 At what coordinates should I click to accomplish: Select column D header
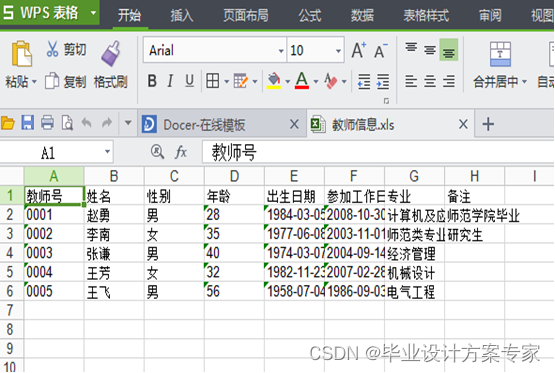[234, 176]
